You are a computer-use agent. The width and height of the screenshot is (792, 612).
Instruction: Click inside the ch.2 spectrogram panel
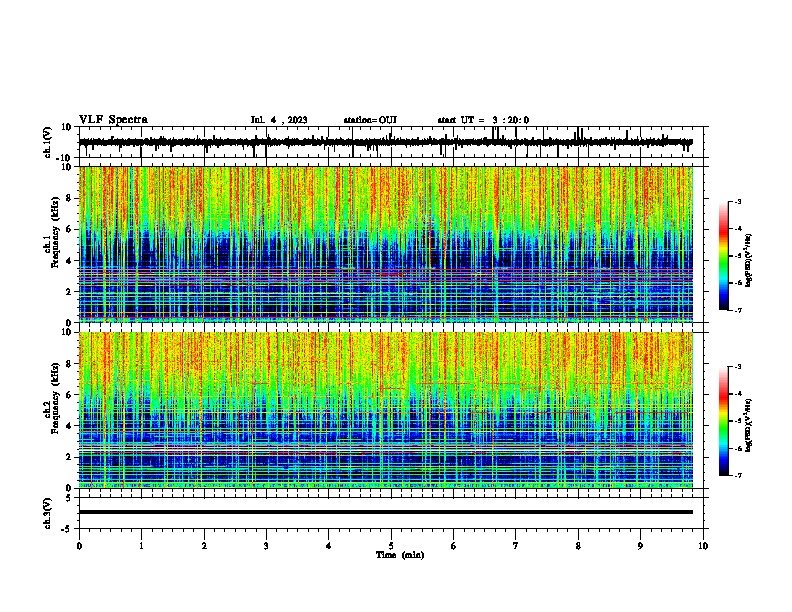pos(386,410)
